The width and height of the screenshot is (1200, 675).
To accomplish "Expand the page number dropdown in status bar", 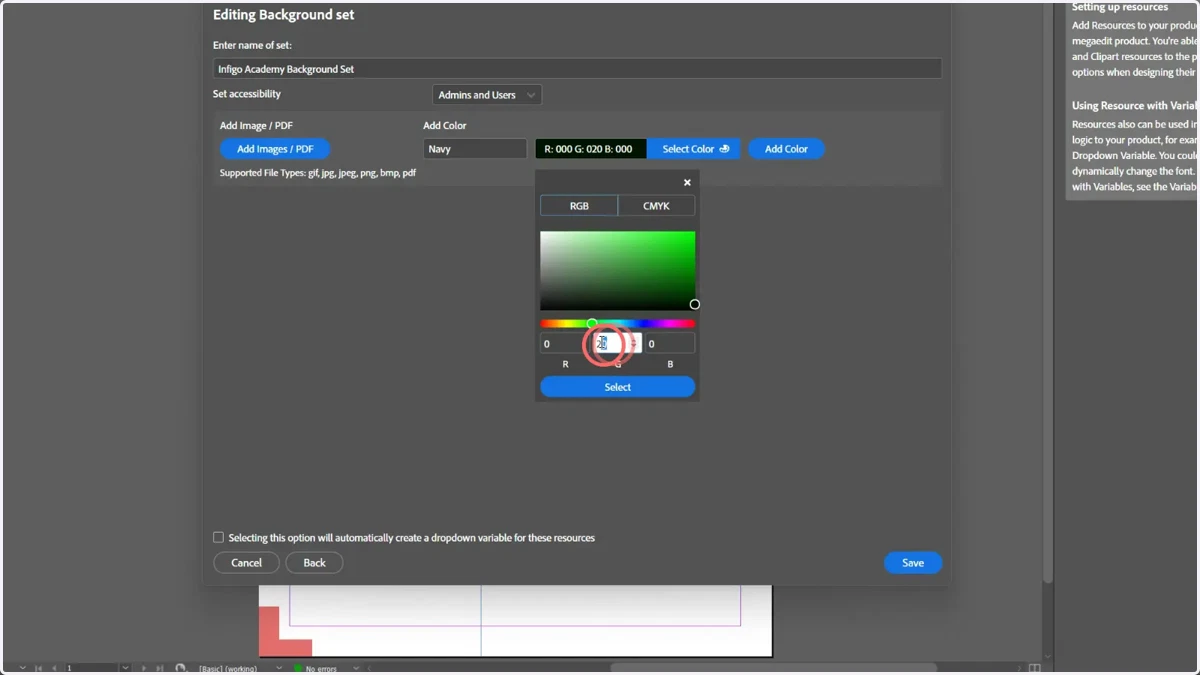I will pos(125,668).
